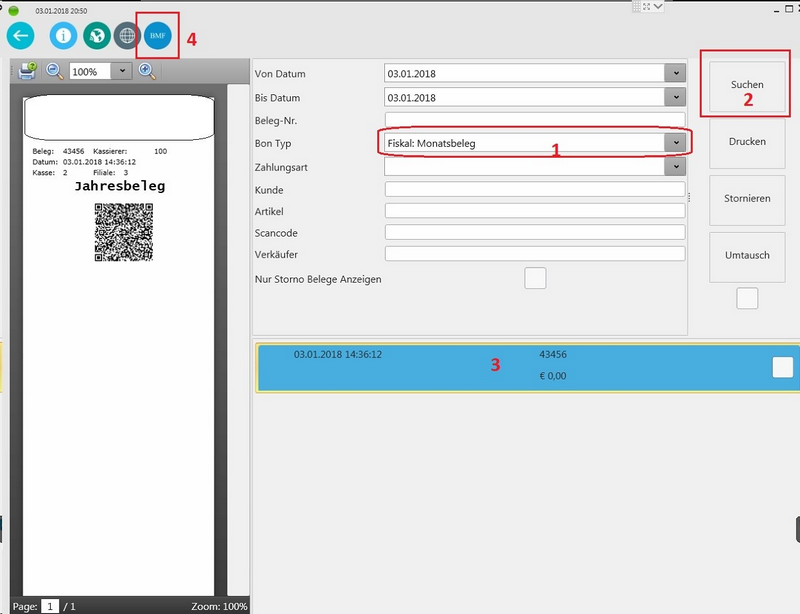The width and height of the screenshot is (800, 614).
Task: Select receipt row dated 03.01.2018 14:36:12
Action: pyautogui.click(x=528, y=367)
